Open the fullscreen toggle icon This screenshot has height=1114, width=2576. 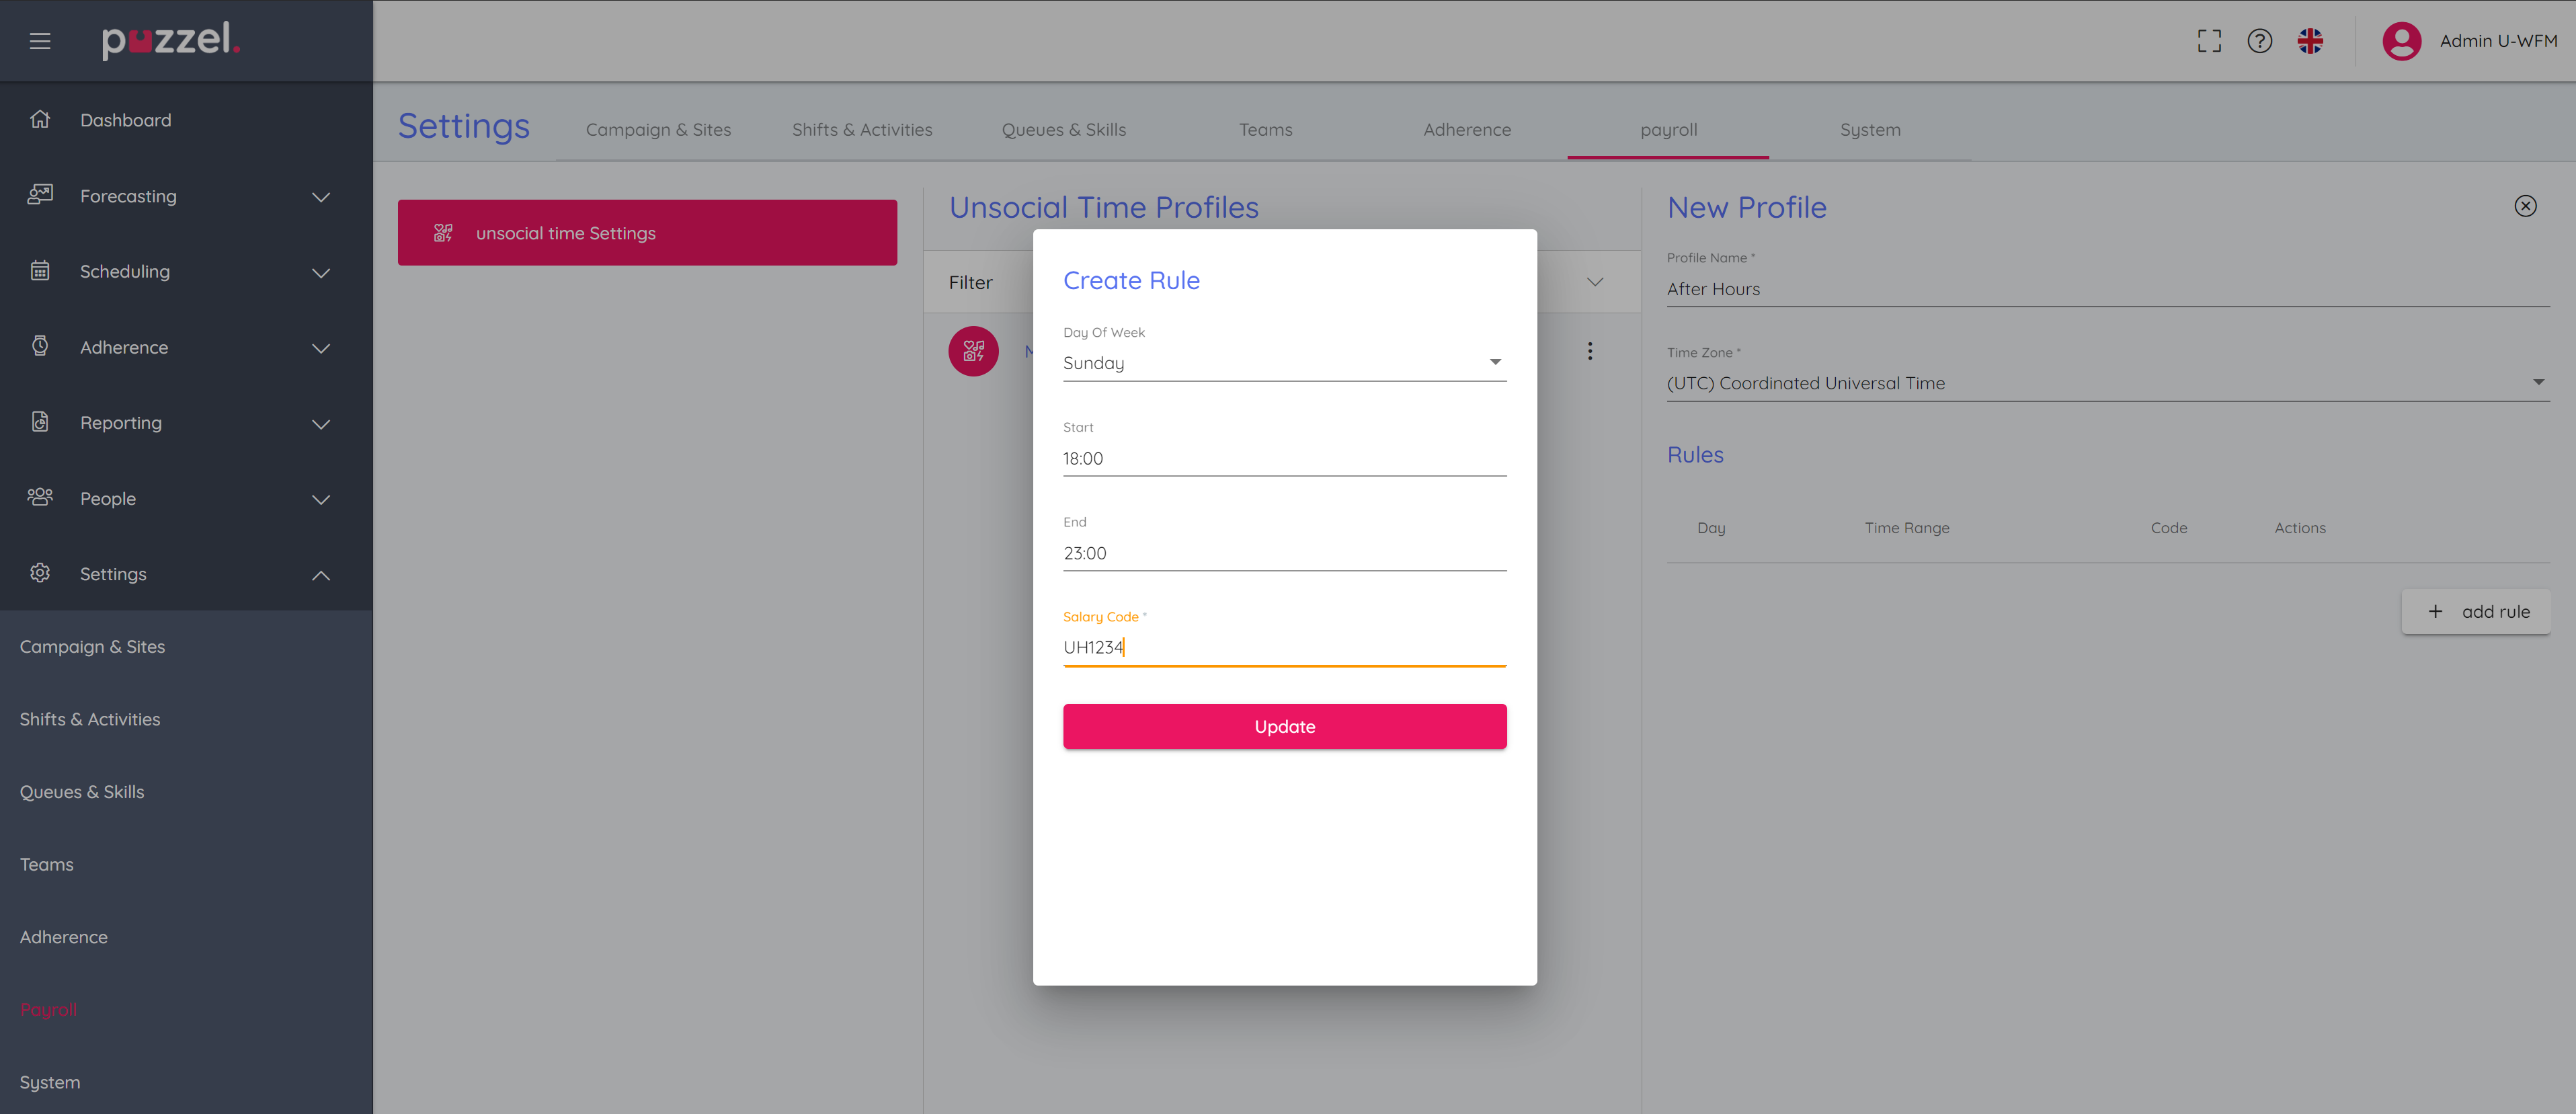(x=2209, y=41)
